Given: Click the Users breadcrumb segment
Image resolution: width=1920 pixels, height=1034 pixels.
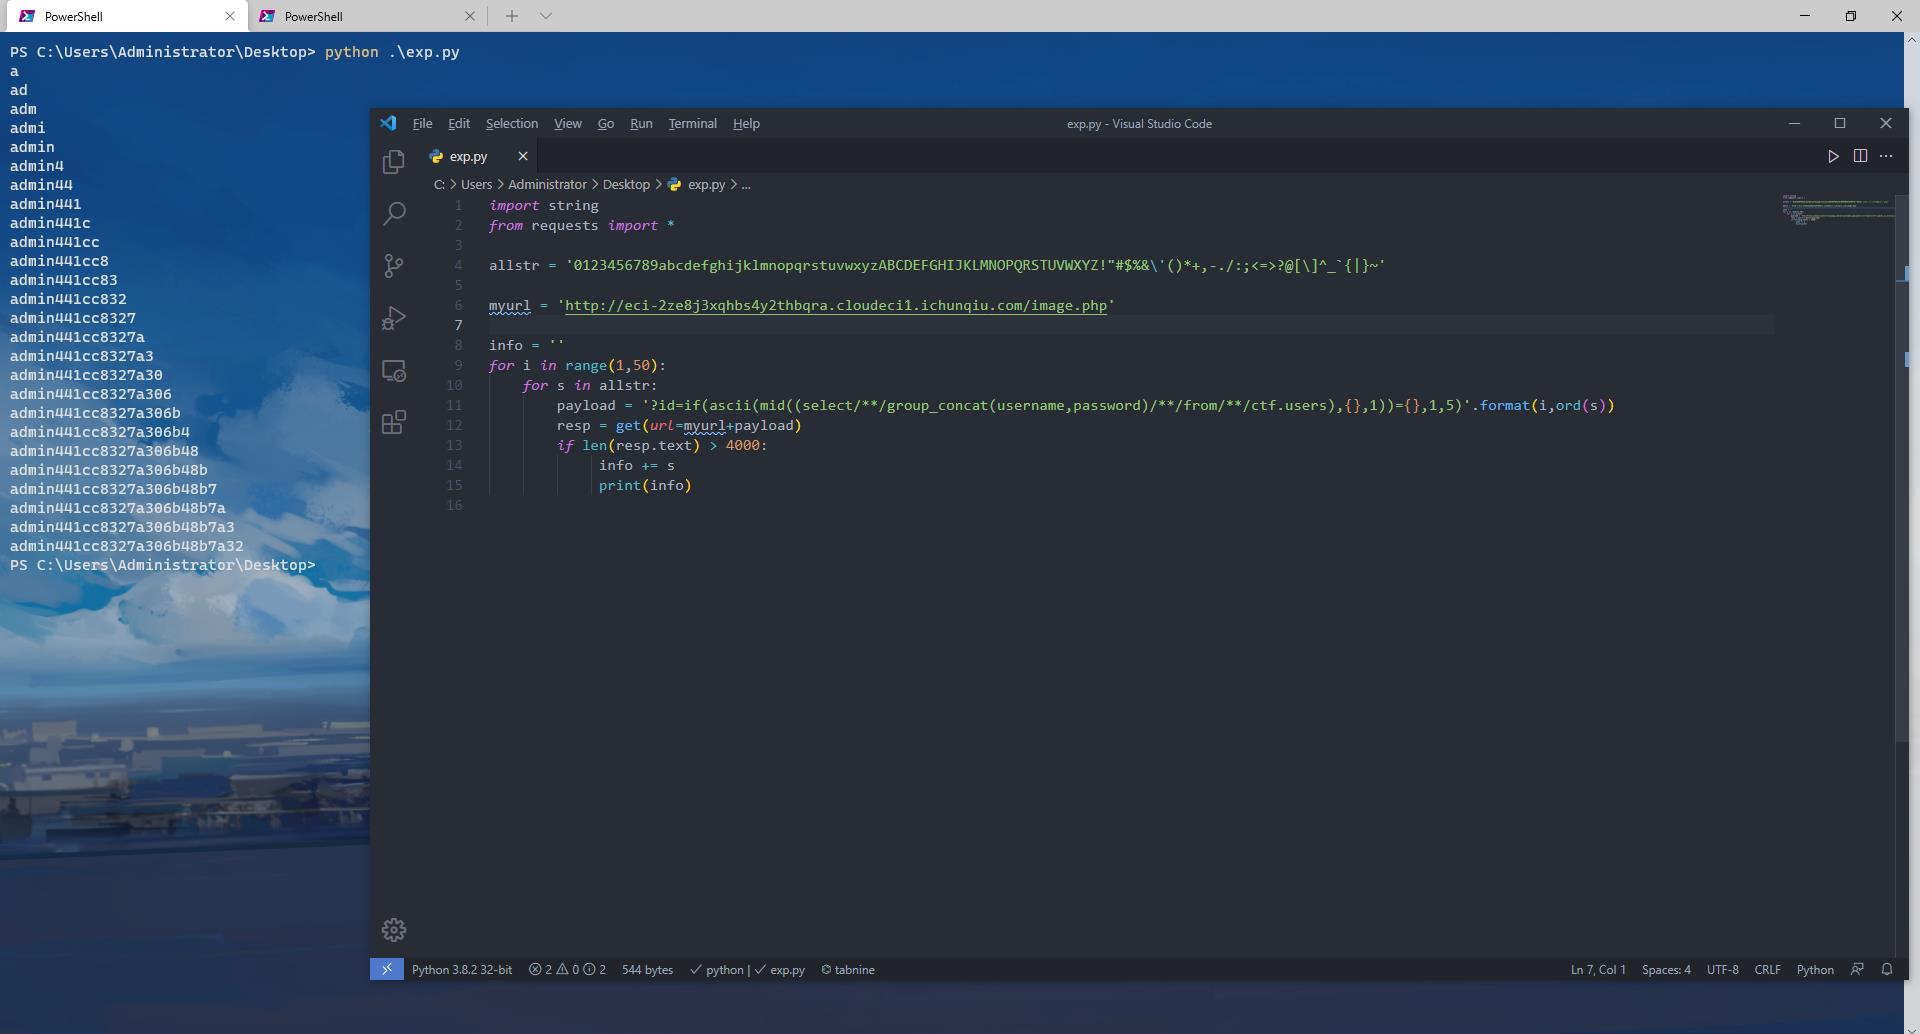Looking at the screenshot, I should [x=476, y=185].
